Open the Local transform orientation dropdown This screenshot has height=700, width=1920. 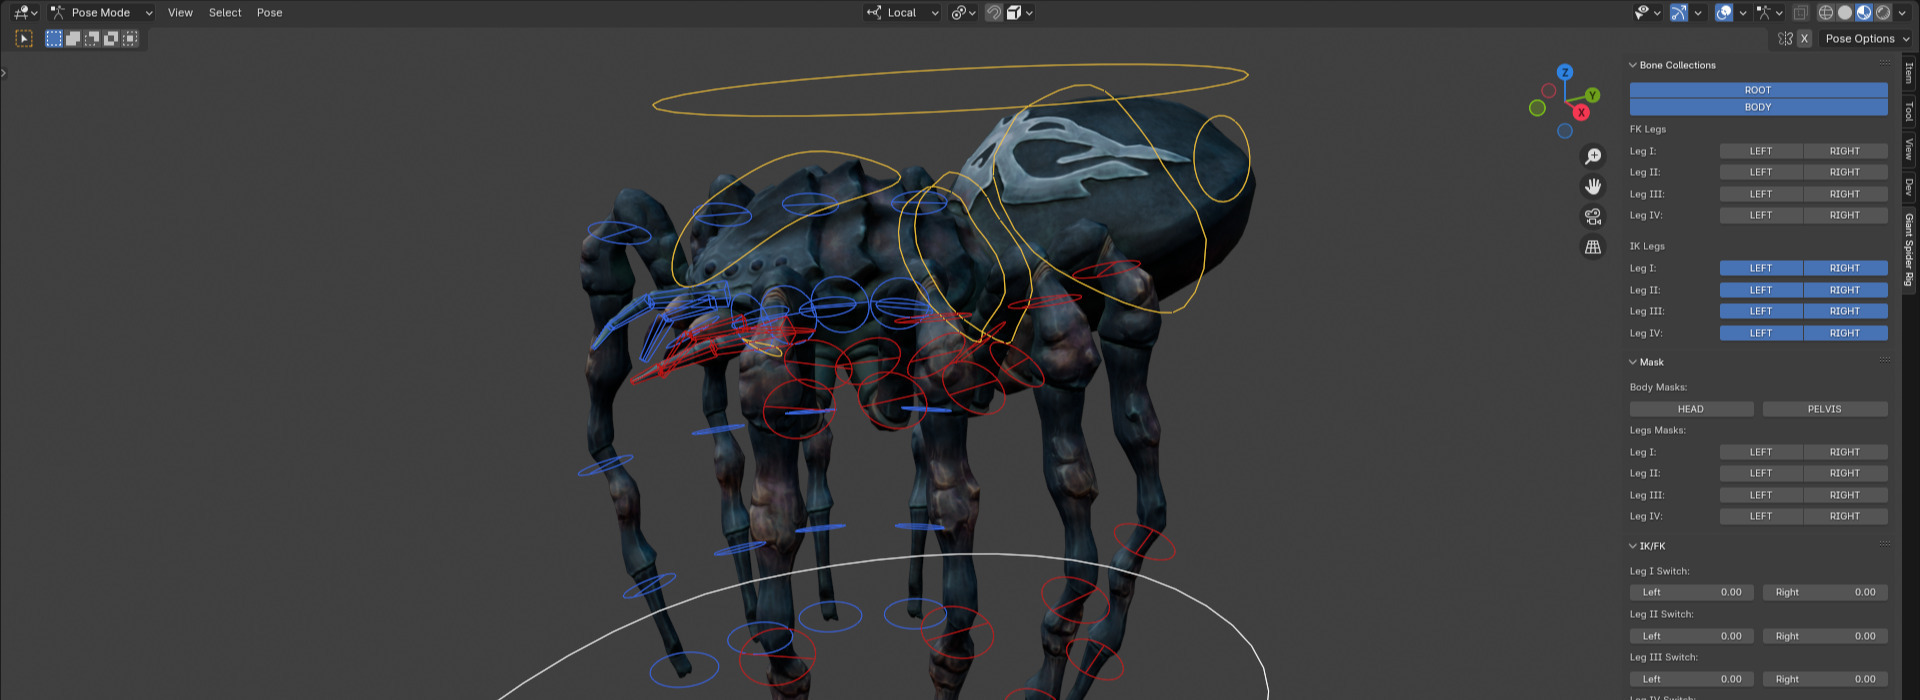pyautogui.click(x=902, y=13)
